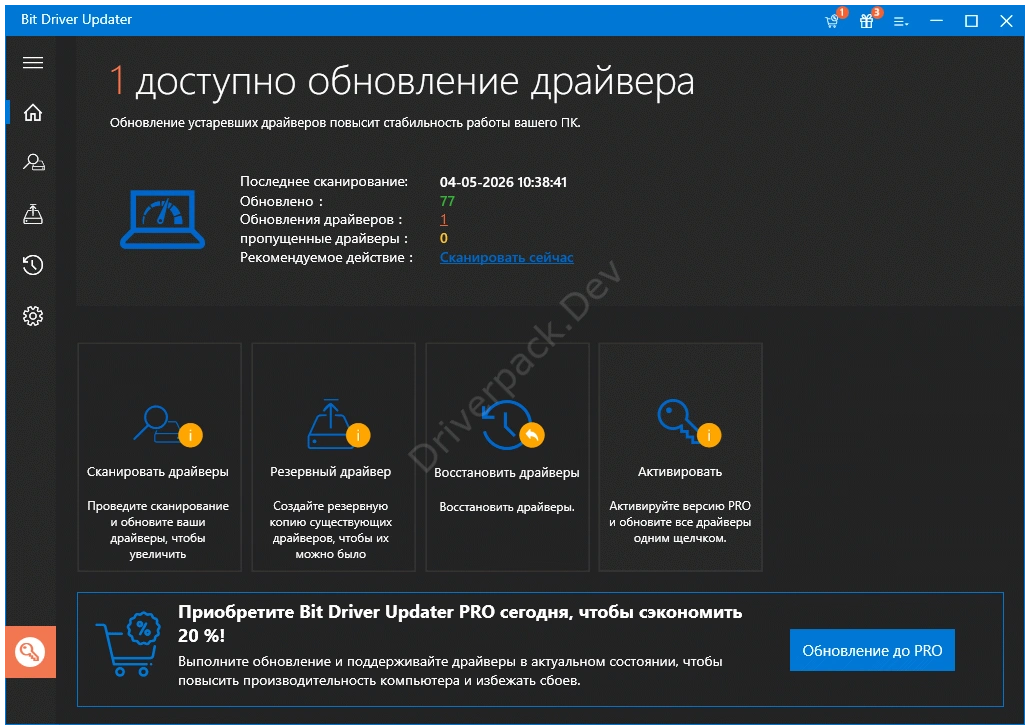
Task: Open the gift icon in title bar
Action: (x=866, y=20)
